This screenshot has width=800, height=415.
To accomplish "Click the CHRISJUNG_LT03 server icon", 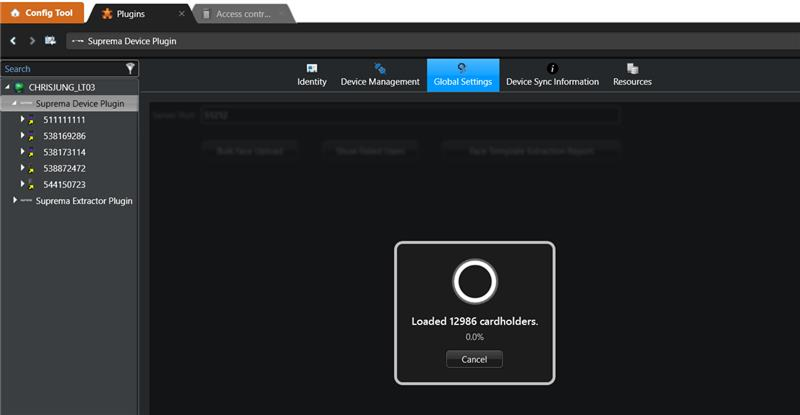I will click(19, 87).
